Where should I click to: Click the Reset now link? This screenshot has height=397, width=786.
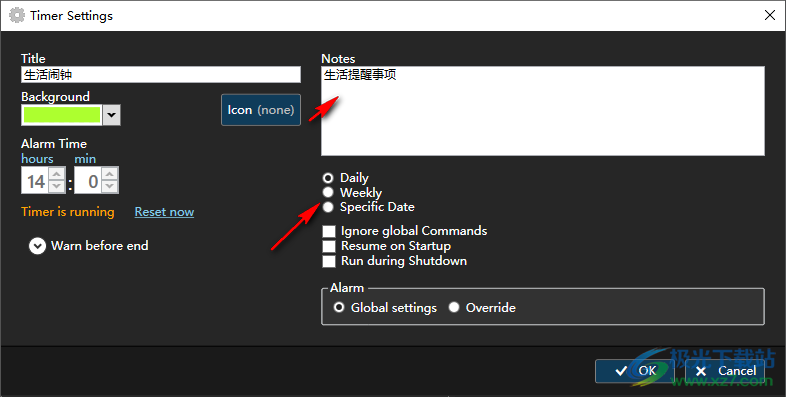point(164,212)
